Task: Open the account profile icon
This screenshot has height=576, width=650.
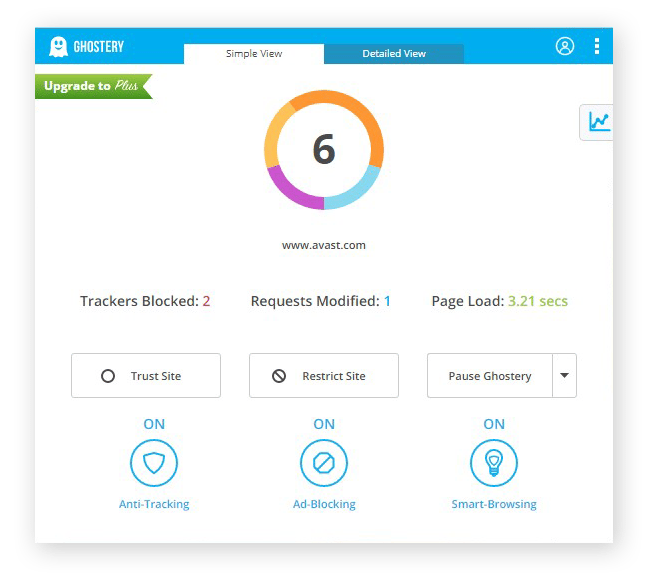Action: point(565,46)
